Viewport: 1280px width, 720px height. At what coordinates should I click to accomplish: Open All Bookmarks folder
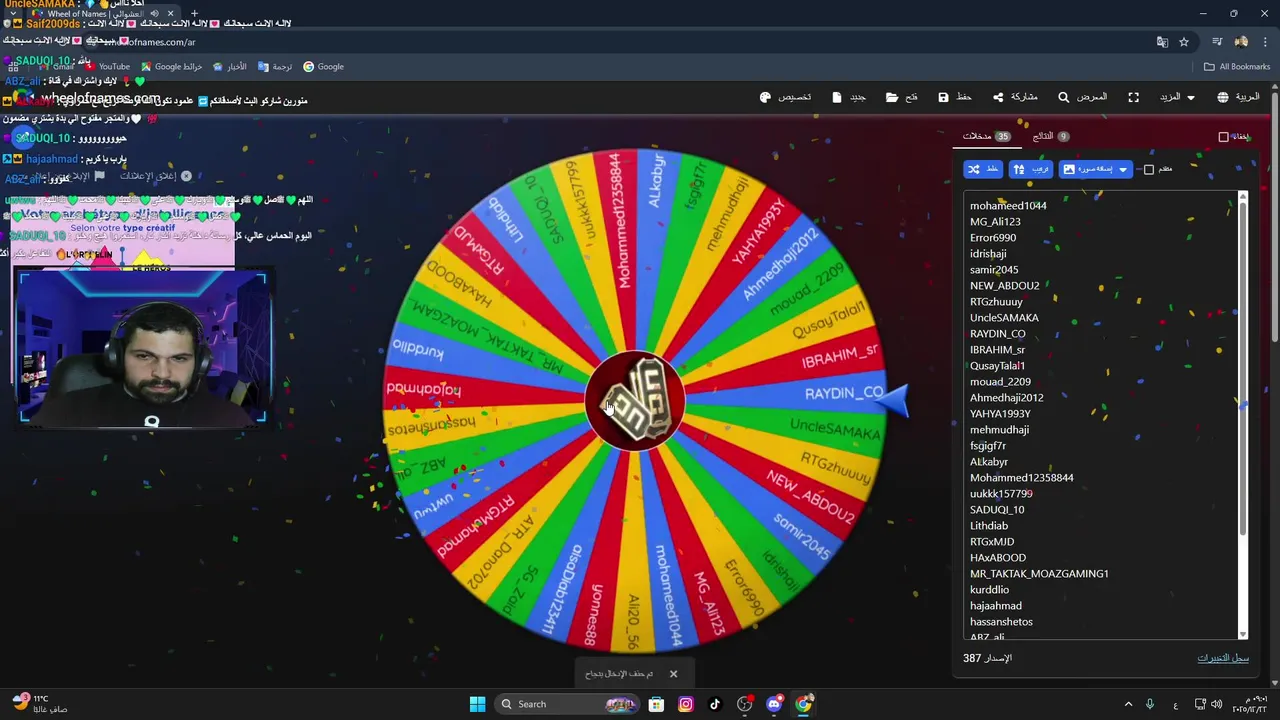coord(1237,67)
